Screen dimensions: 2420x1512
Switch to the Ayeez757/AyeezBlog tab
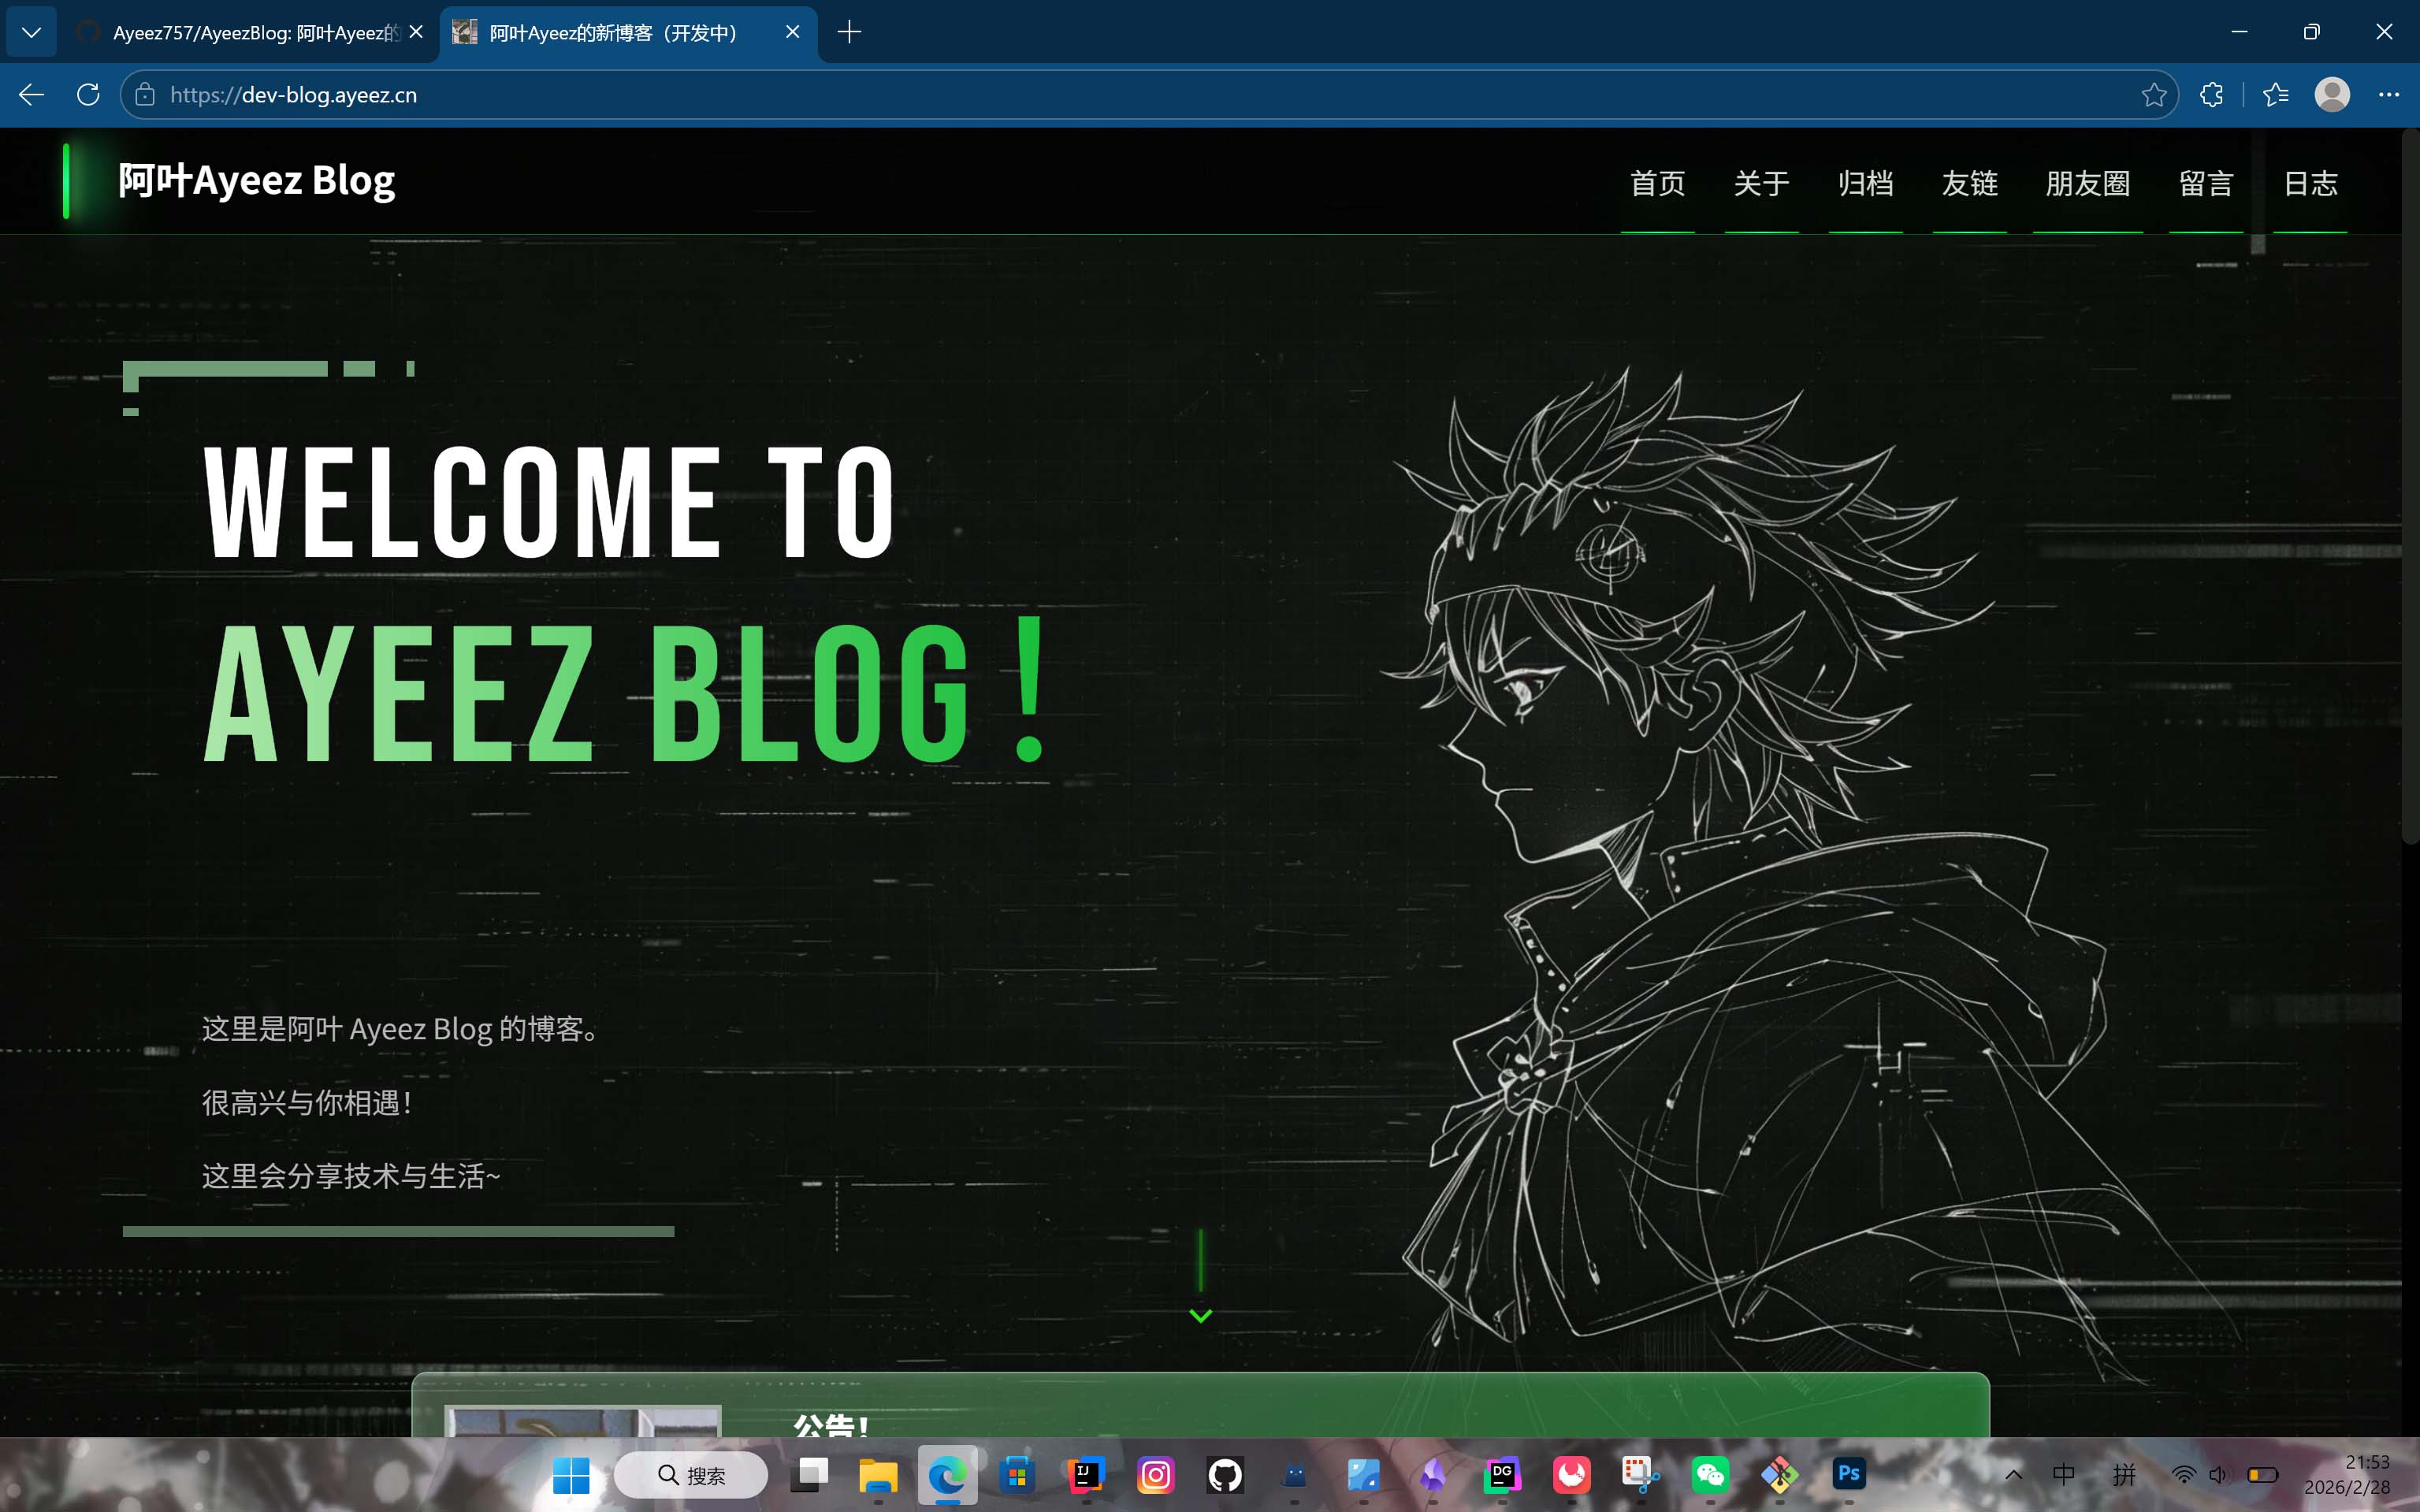255,33
